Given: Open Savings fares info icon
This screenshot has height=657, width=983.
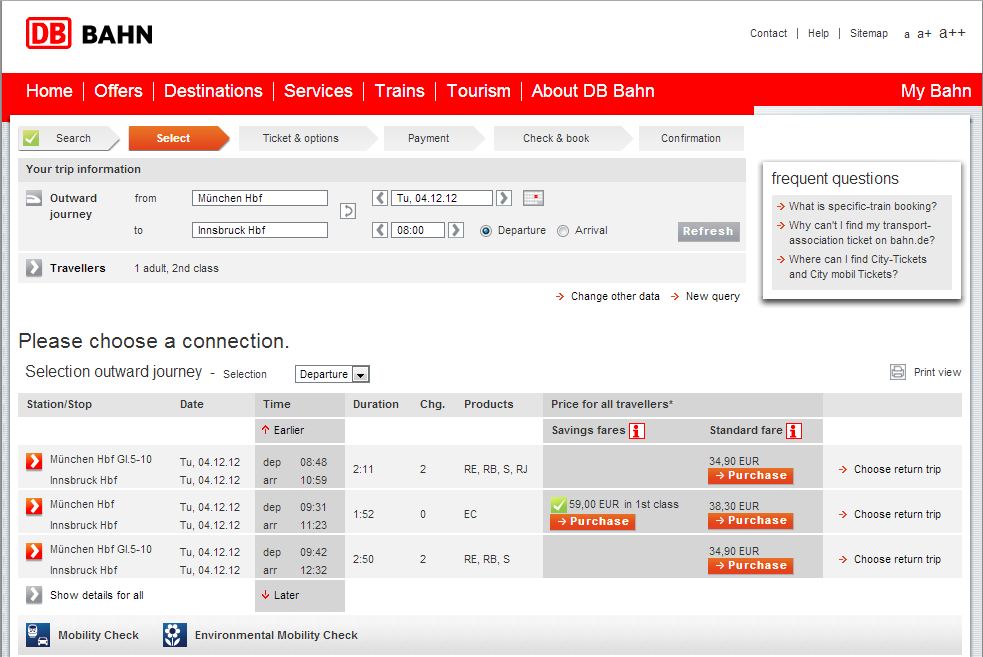Looking at the screenshot, I should (637, 431).
